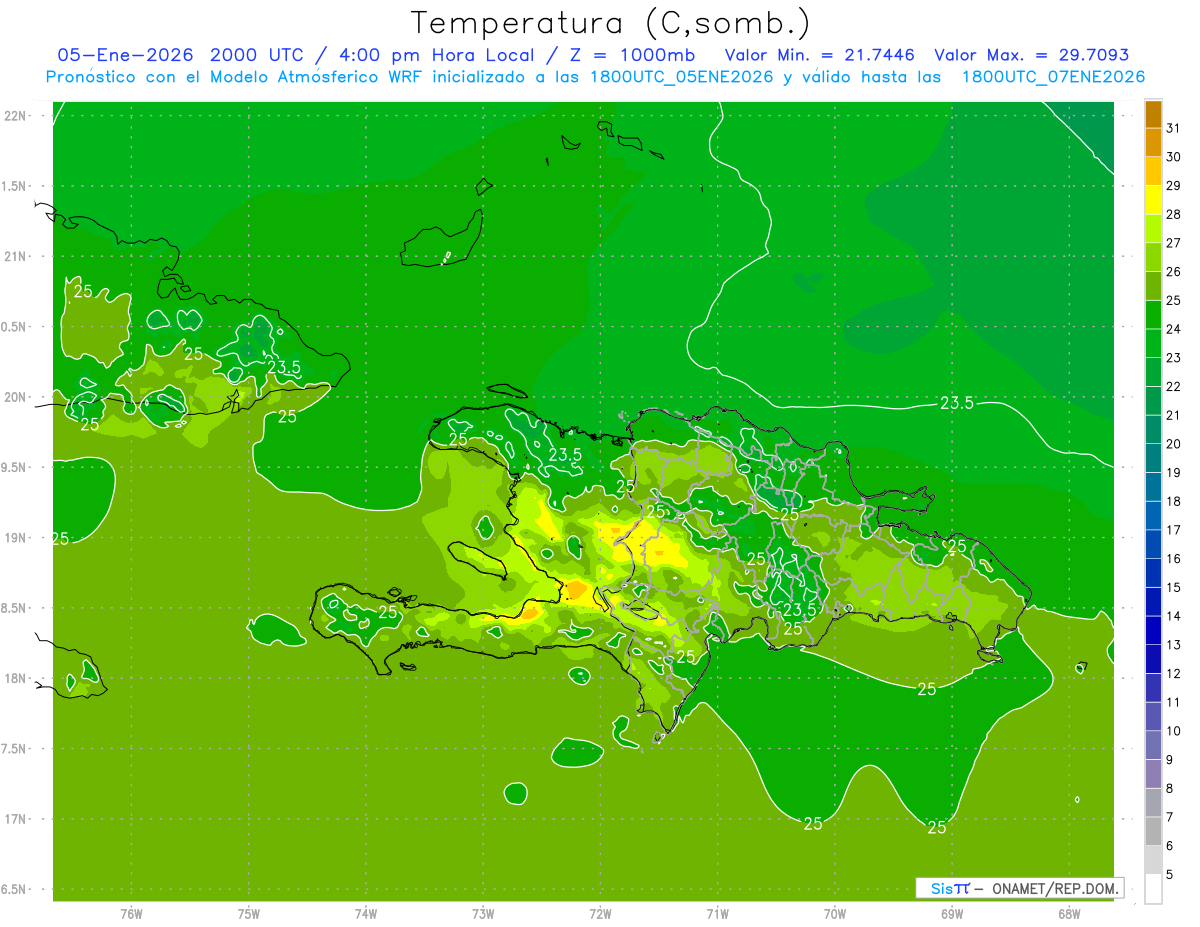The width and height of the screenshot is (1200, 927).
Task: Click the "23.5" contour label over the northeastern ocean
Action: pyautogui.click(x=957, y=403)
